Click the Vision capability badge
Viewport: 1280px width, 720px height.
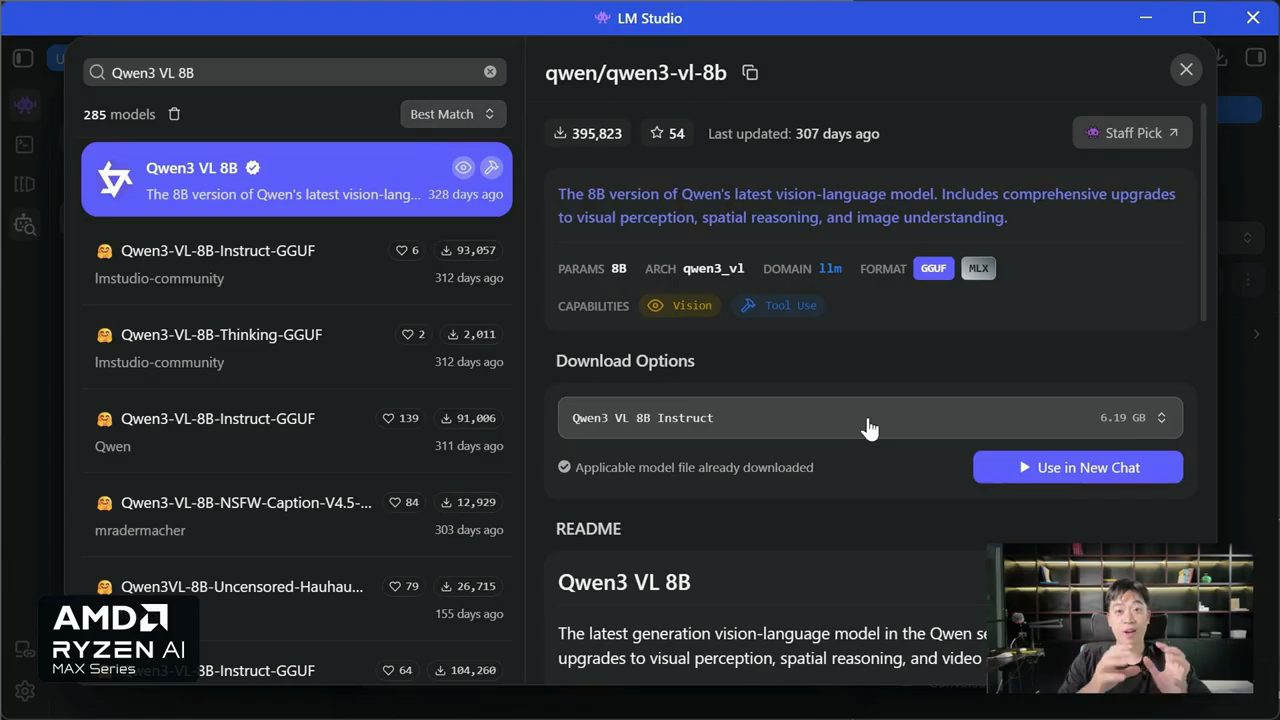(680, 306)
